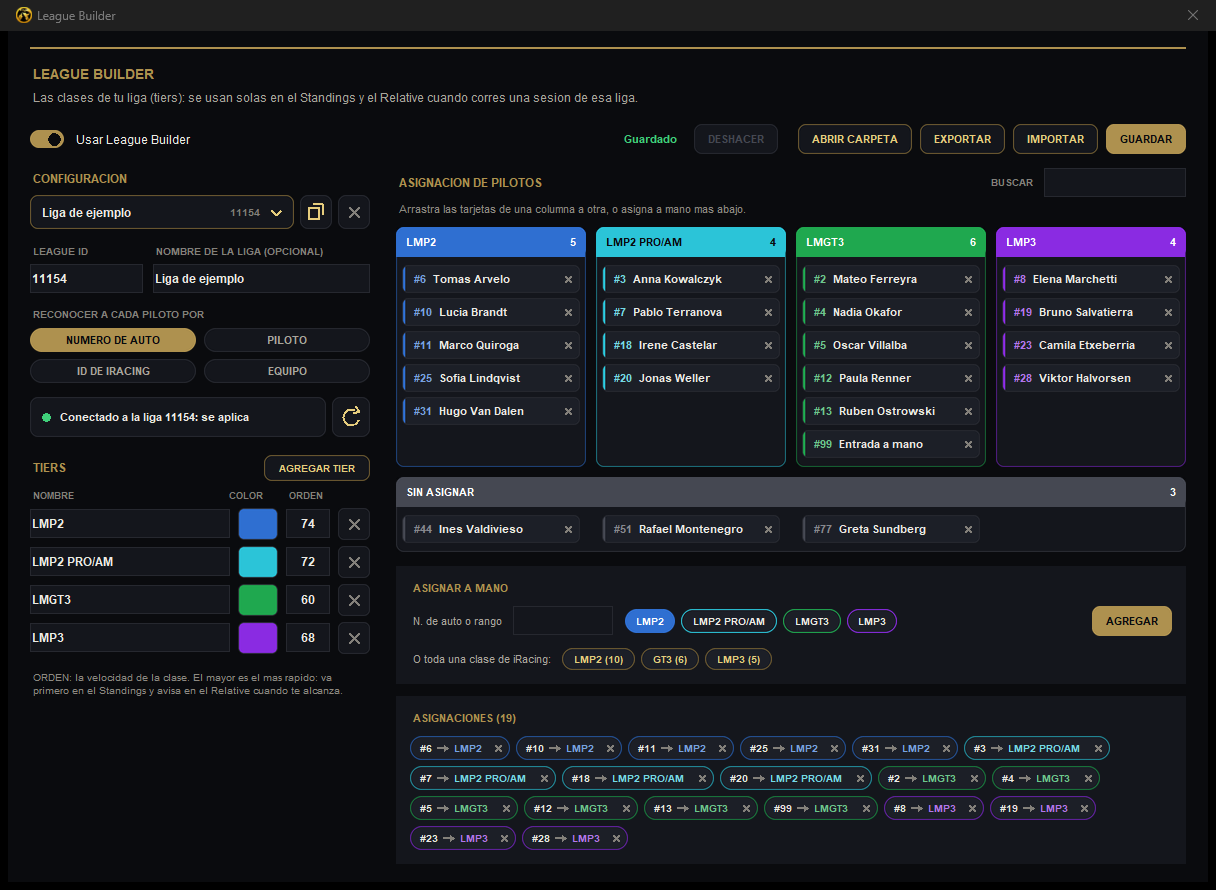The image size is (1216, 890).
Task: Remove Mateo Ferreyra card
Action: click(x=968, y=279)
